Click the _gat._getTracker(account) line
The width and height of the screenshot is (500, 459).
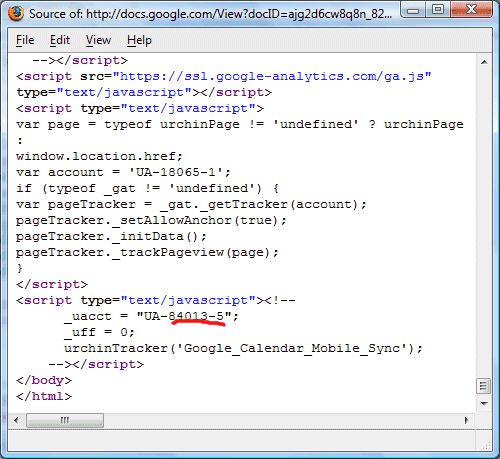click(191, 204)
